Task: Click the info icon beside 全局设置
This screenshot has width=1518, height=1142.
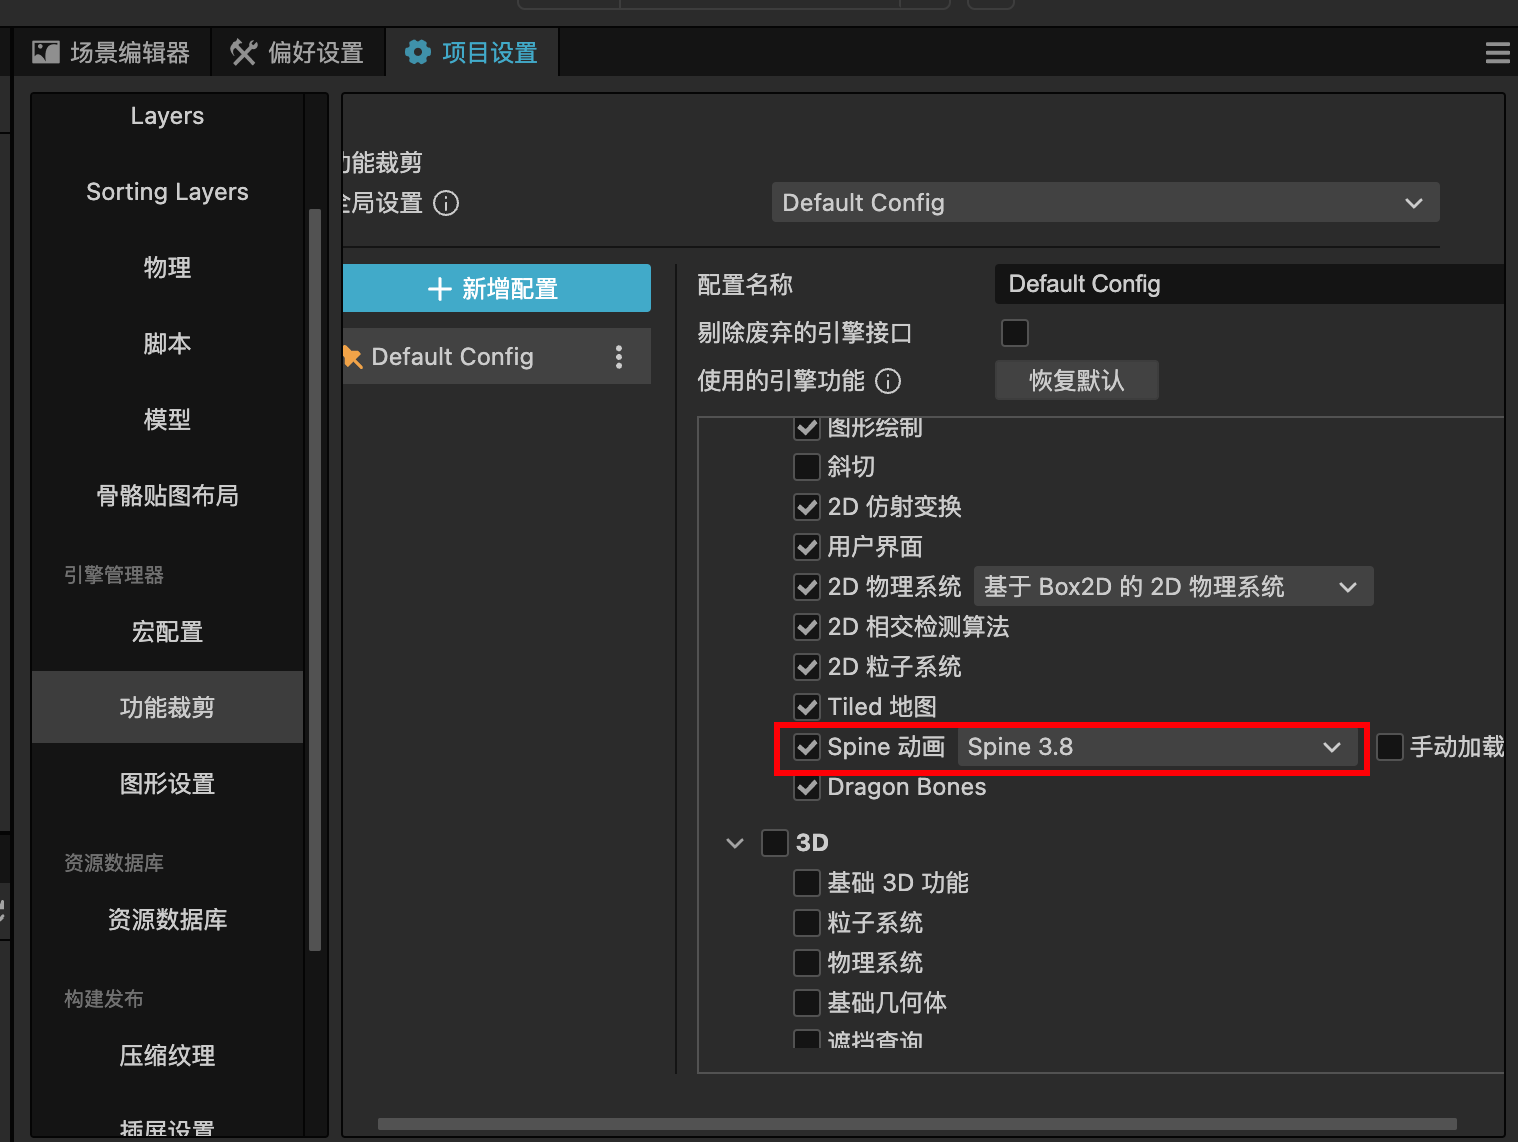Action: [x=446, y=203]
